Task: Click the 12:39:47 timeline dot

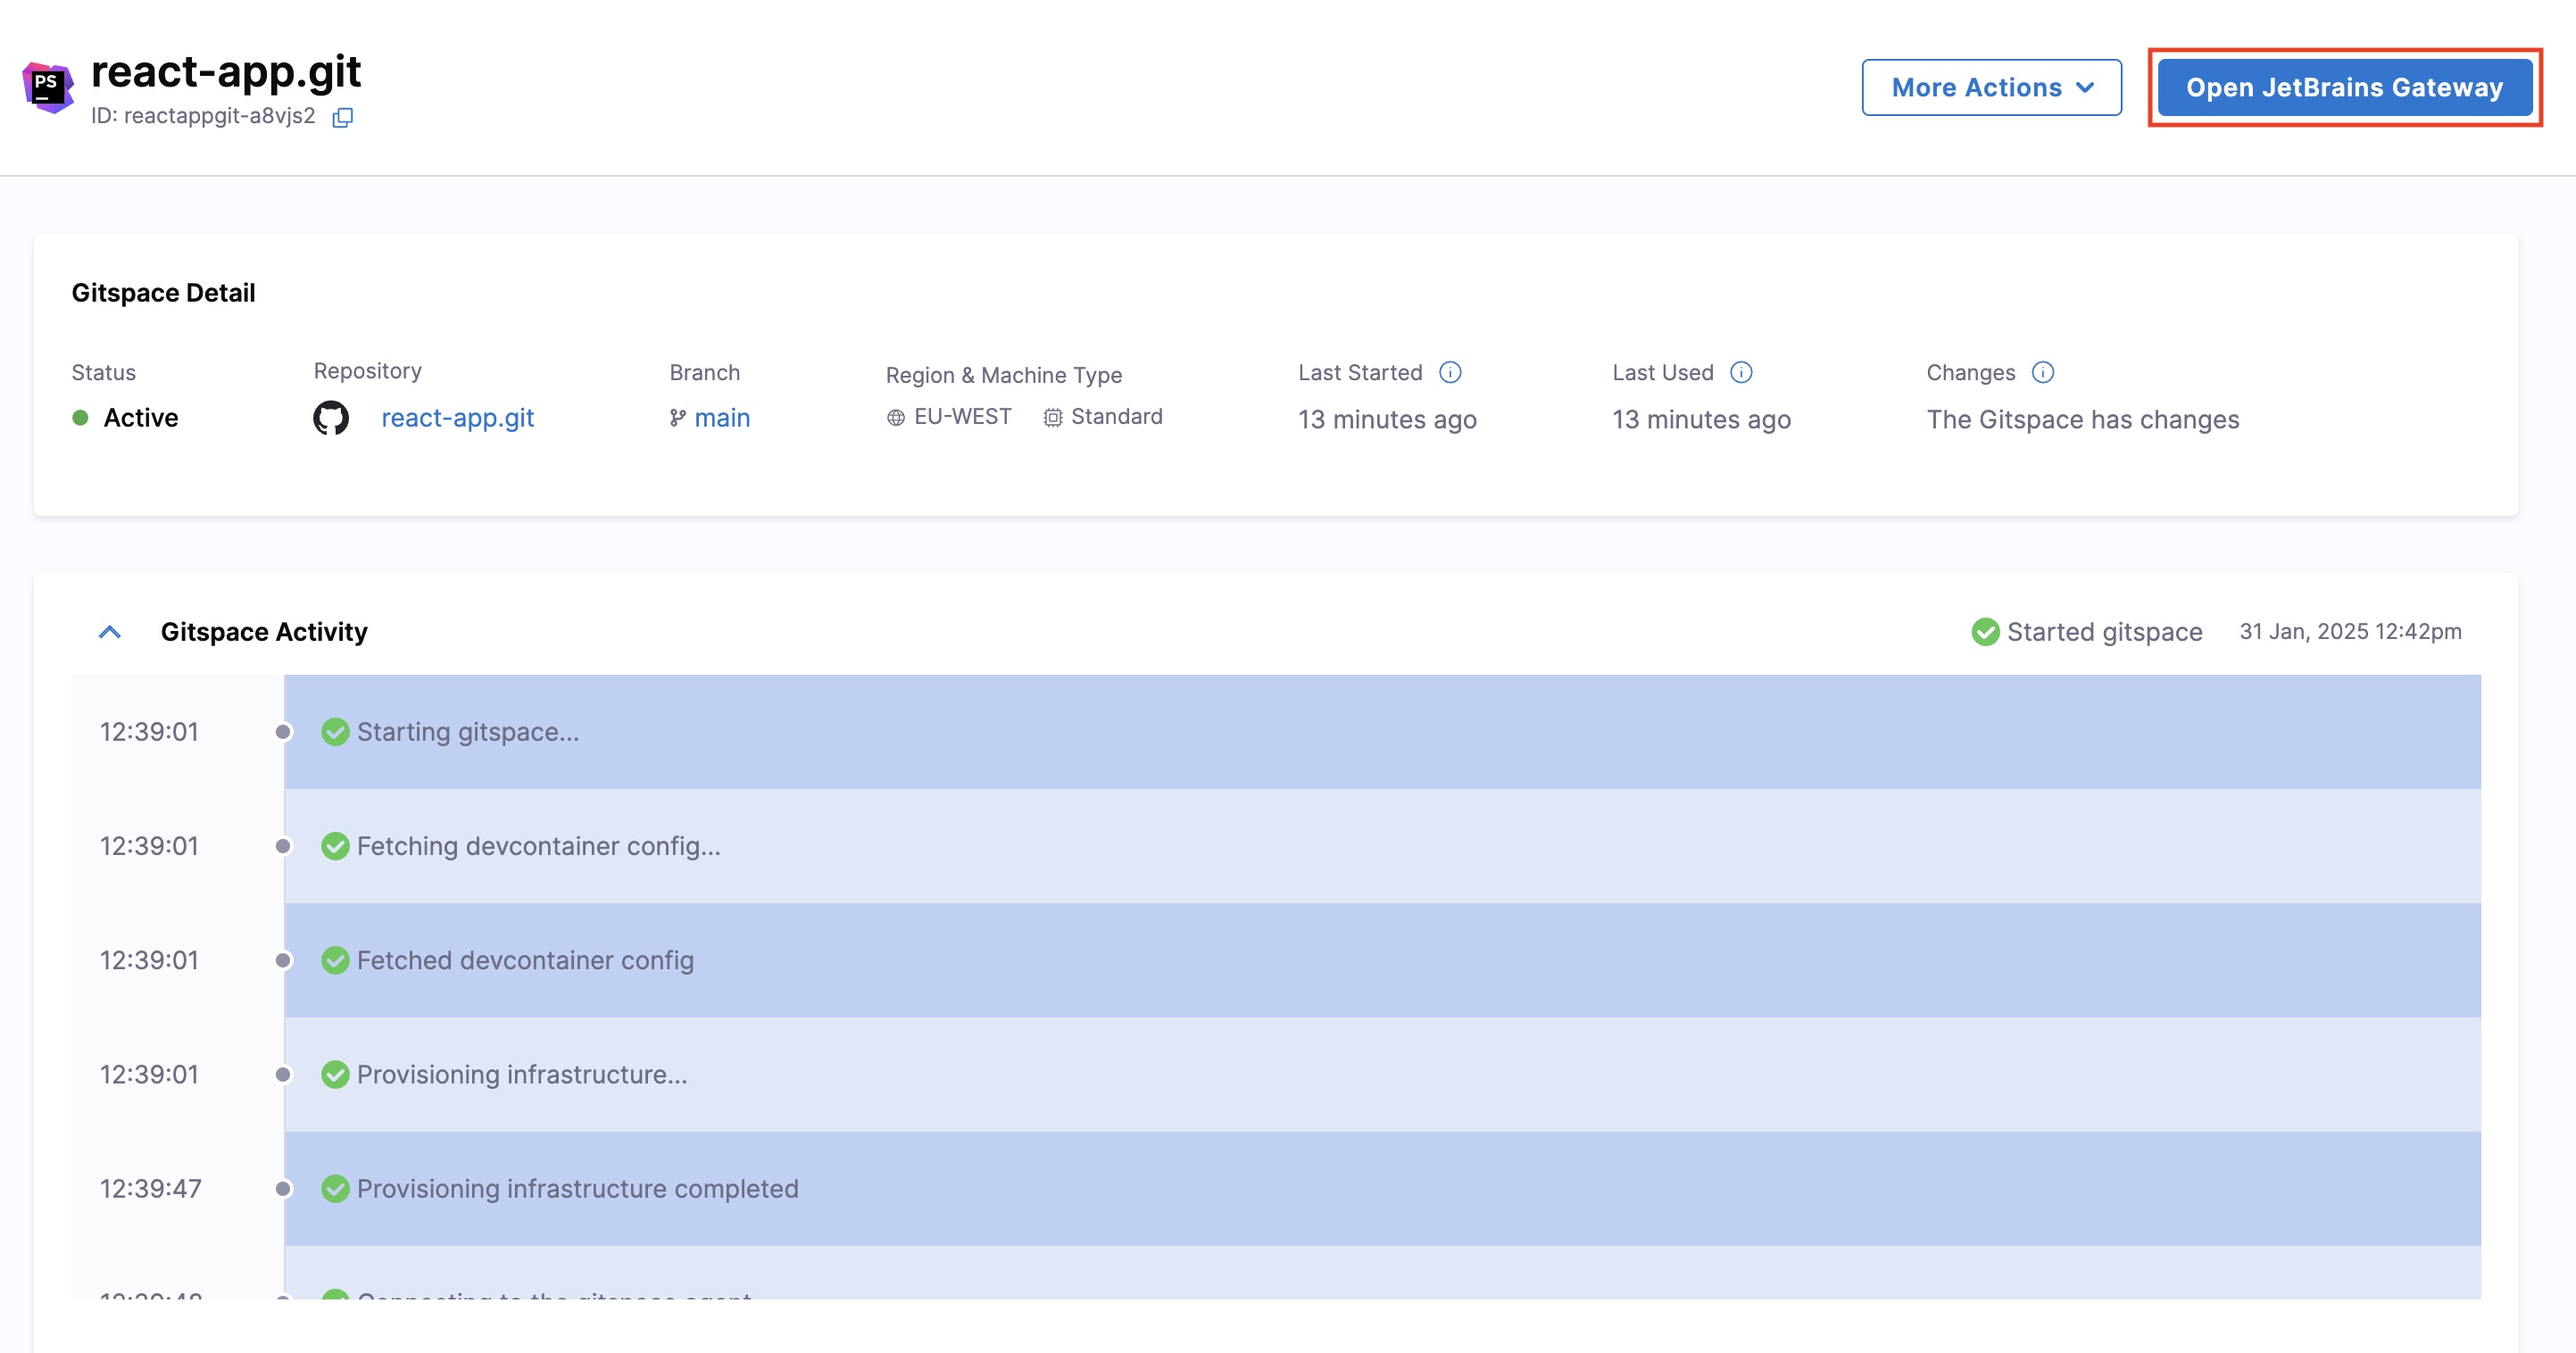Action: coord(283,1189)
